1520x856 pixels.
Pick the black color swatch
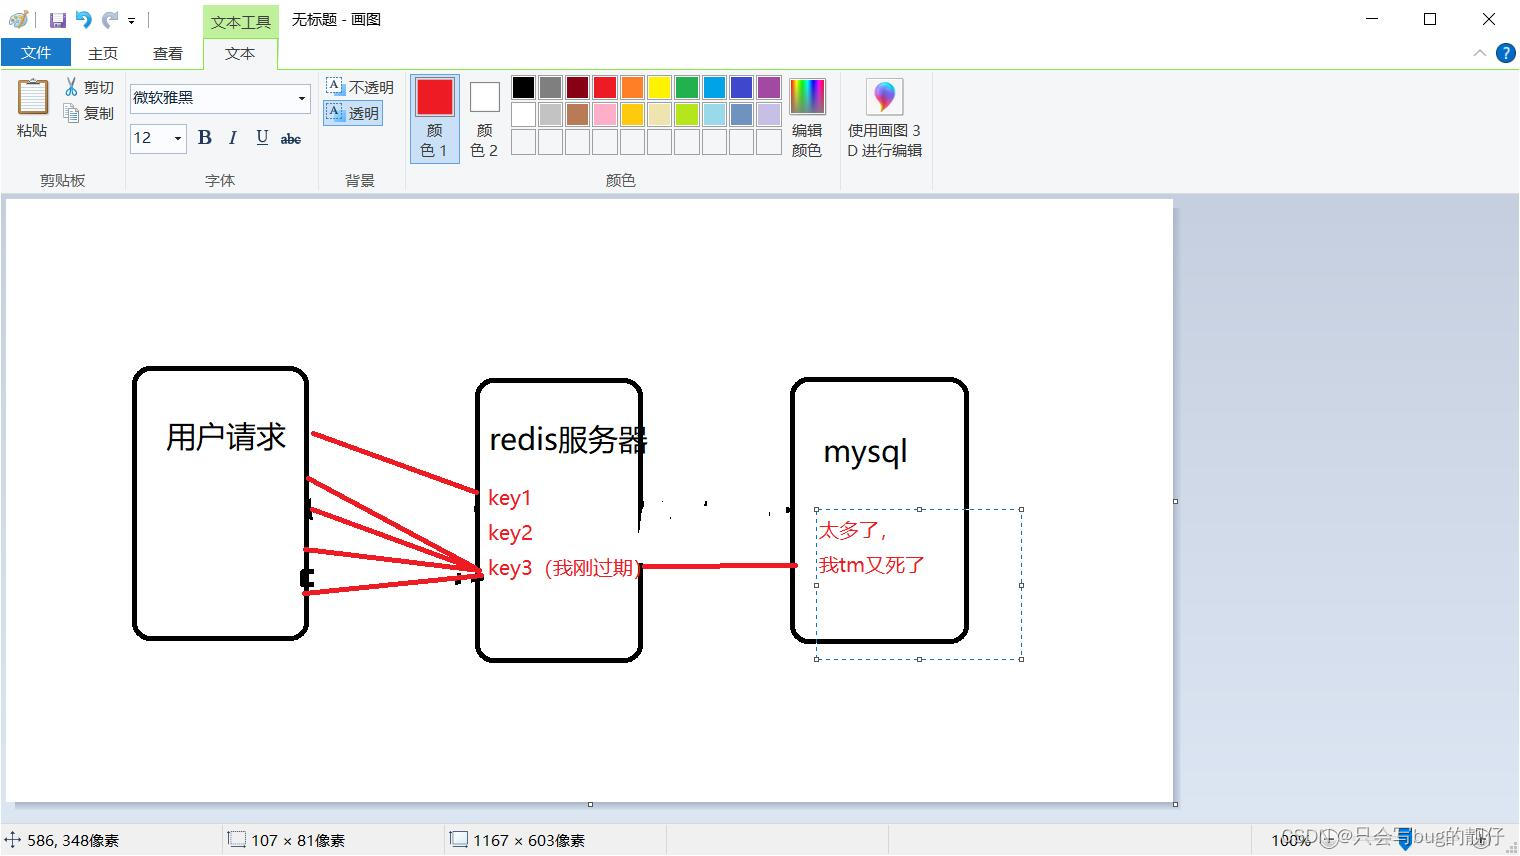point(523,88)
